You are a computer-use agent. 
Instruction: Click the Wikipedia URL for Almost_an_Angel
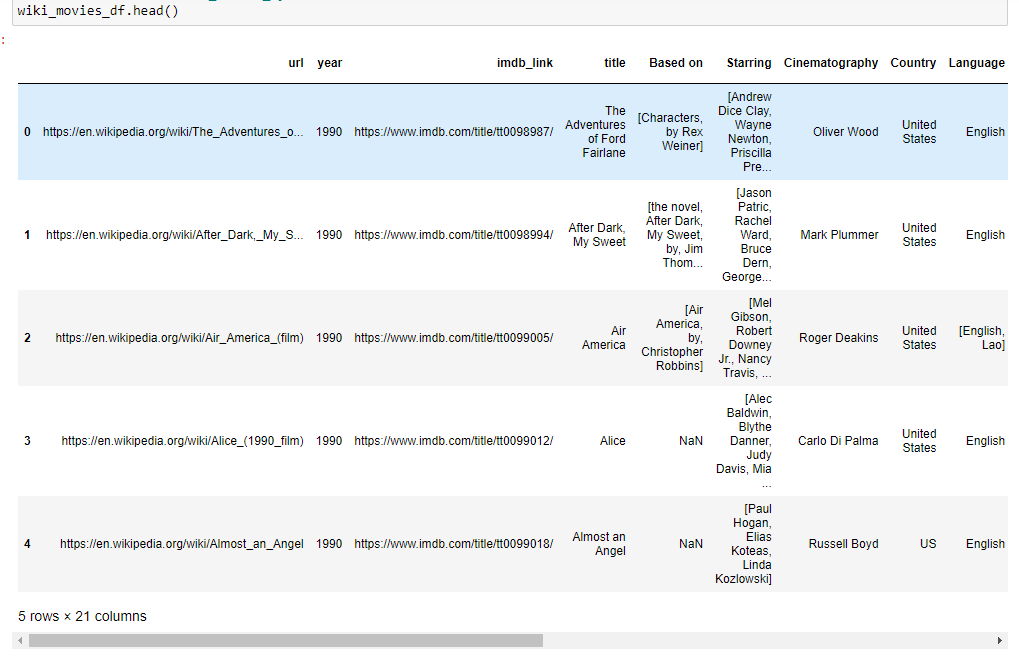[x=181, y=544]
